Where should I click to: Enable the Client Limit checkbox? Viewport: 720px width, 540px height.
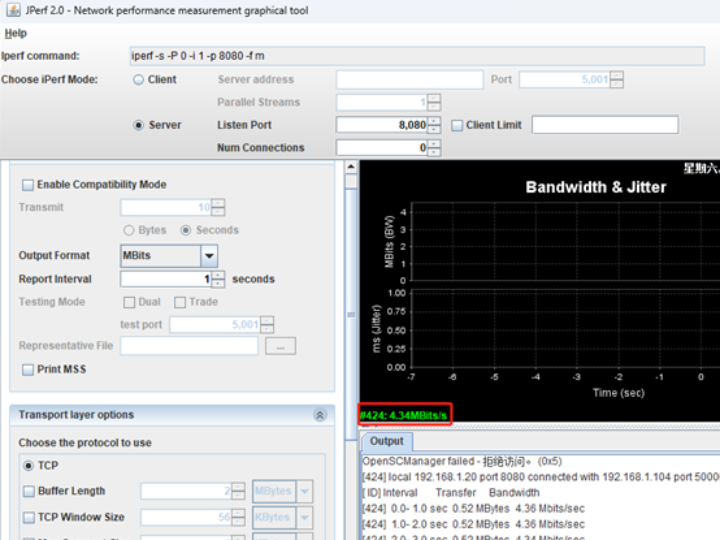pyautogui.click(x=457, y=125)
